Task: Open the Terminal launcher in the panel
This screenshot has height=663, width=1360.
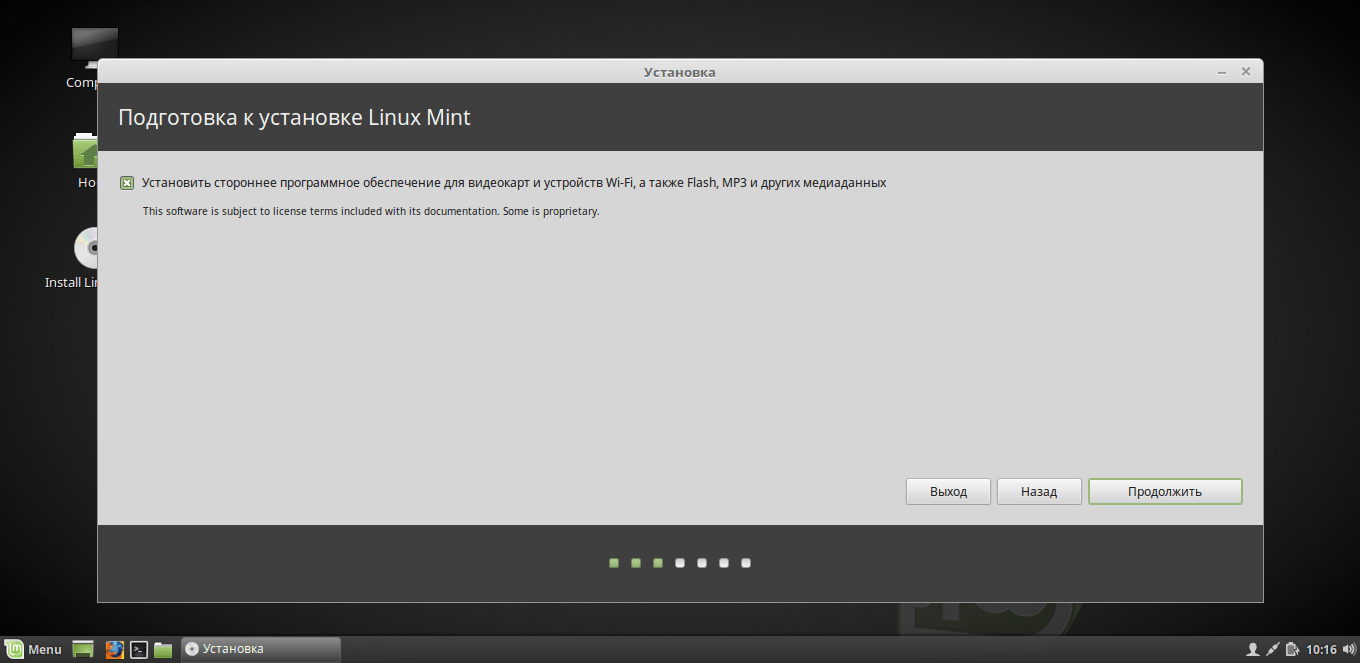Action: (140, 649)
